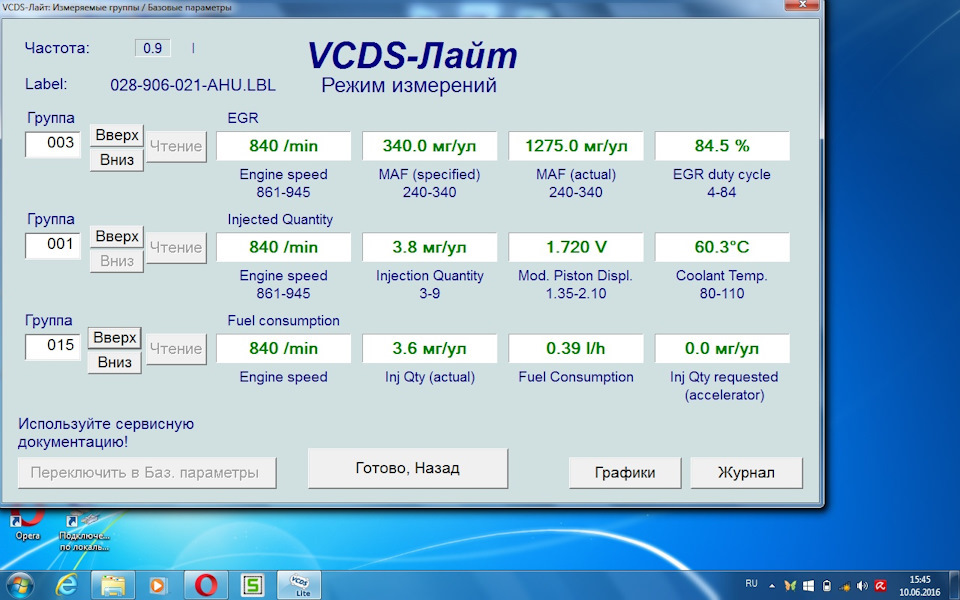Screen dimensions: 960x600
Task: Focus the group 003 number field
Action: [x=53, y=144]
